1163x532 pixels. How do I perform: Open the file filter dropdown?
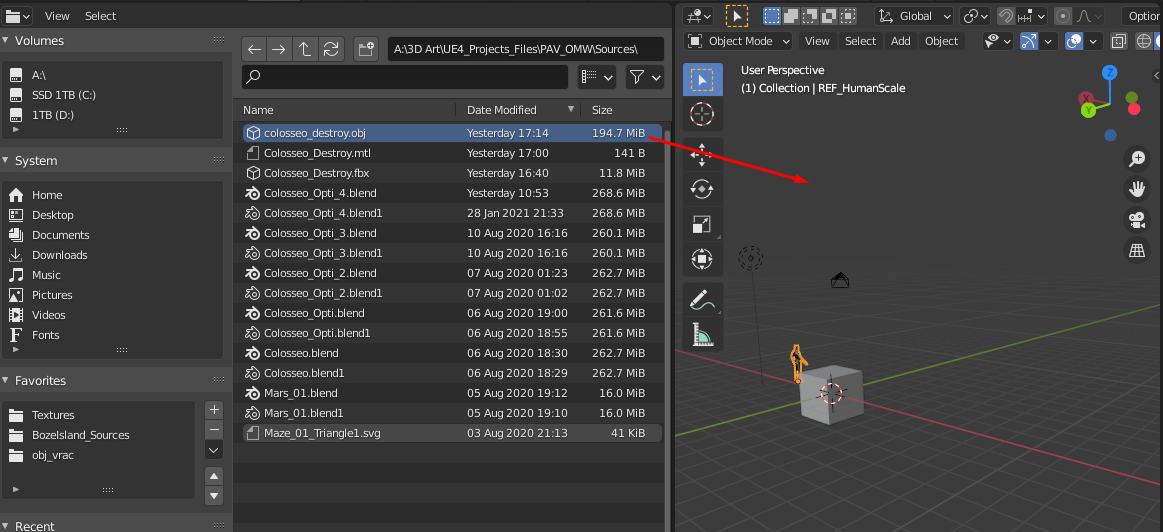pos(644,76)
